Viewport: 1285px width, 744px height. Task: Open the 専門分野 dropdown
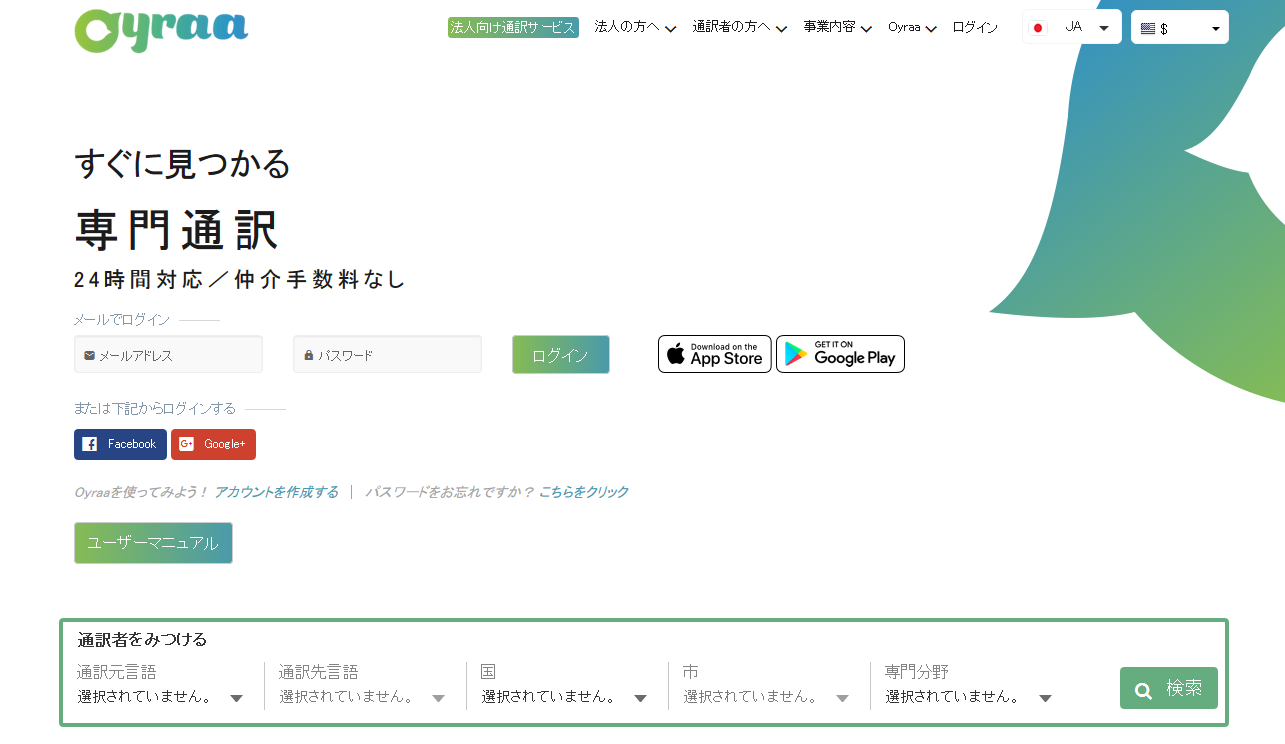(968, 697)
